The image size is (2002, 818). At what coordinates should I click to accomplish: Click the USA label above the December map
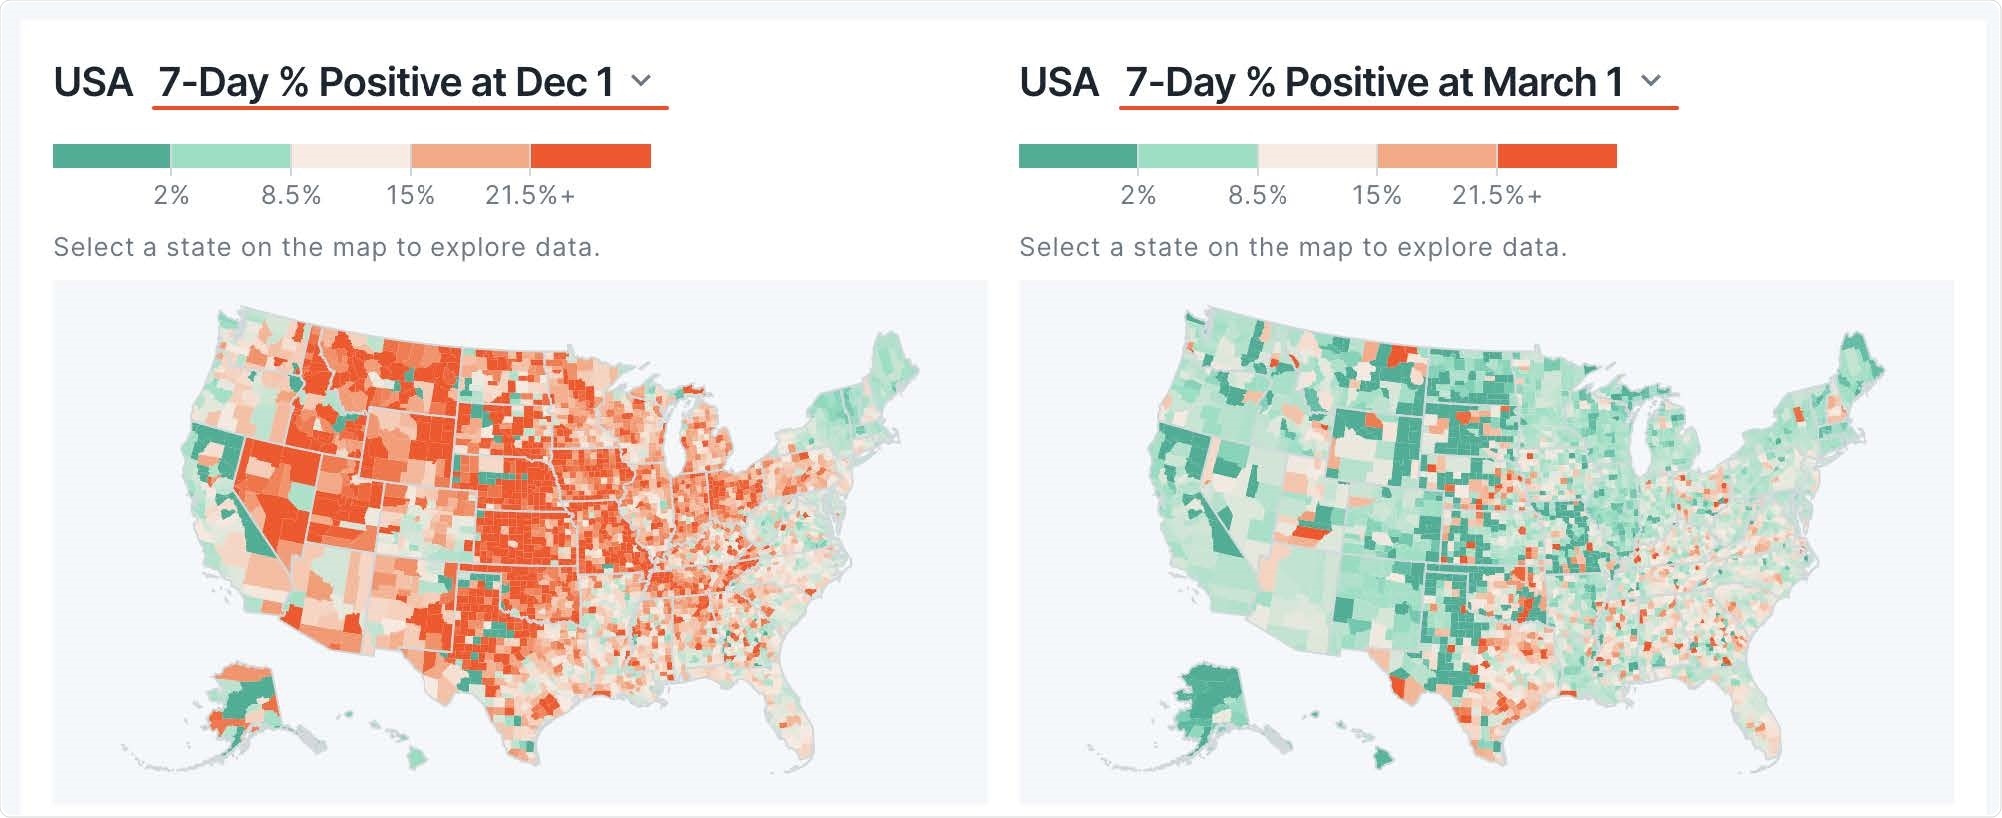click(95, 79)
